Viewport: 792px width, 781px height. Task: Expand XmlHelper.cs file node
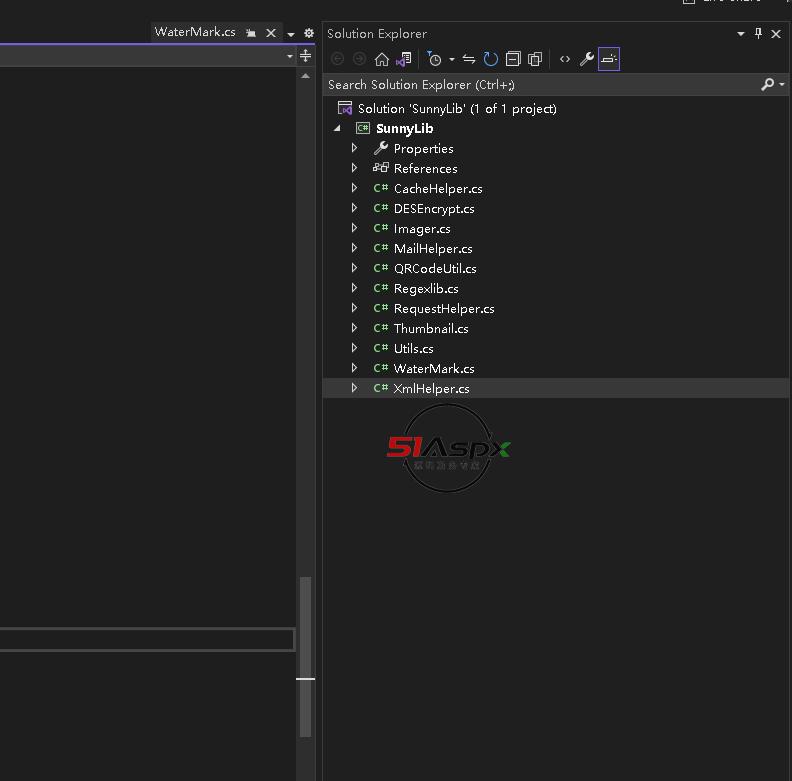(x=354, y=387)
